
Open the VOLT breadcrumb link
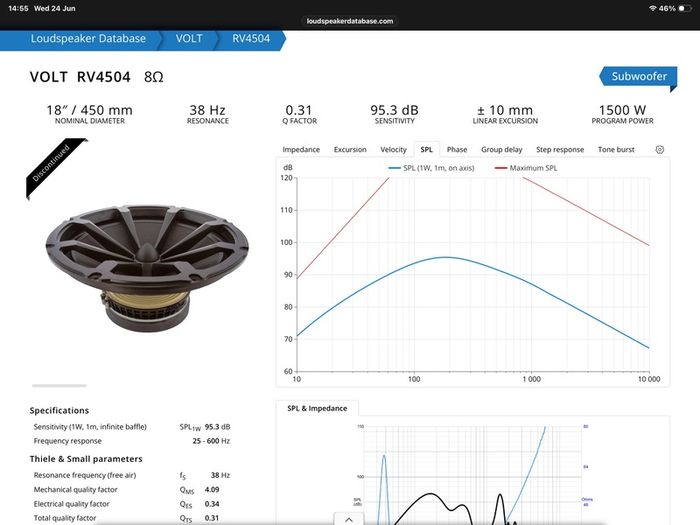coord(189,39)
